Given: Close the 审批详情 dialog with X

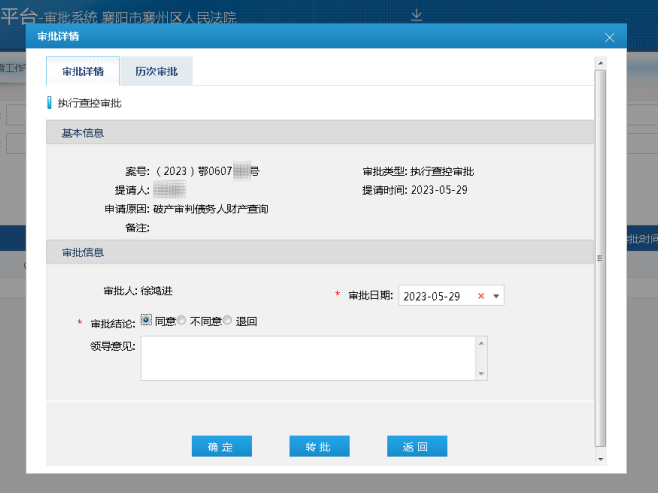Looking at the screenshot, I should coord(610,37).
